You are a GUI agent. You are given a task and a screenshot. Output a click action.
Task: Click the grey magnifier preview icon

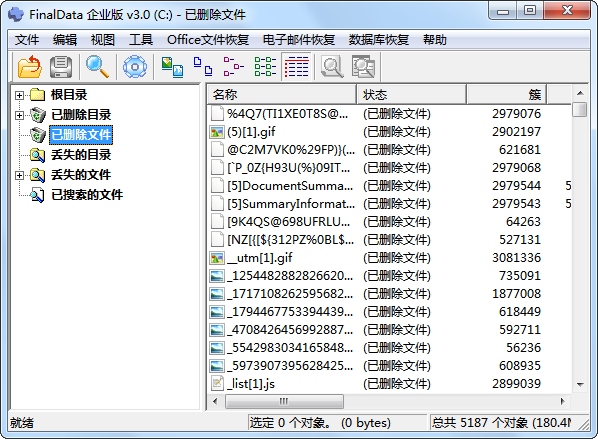click(333, 67)
